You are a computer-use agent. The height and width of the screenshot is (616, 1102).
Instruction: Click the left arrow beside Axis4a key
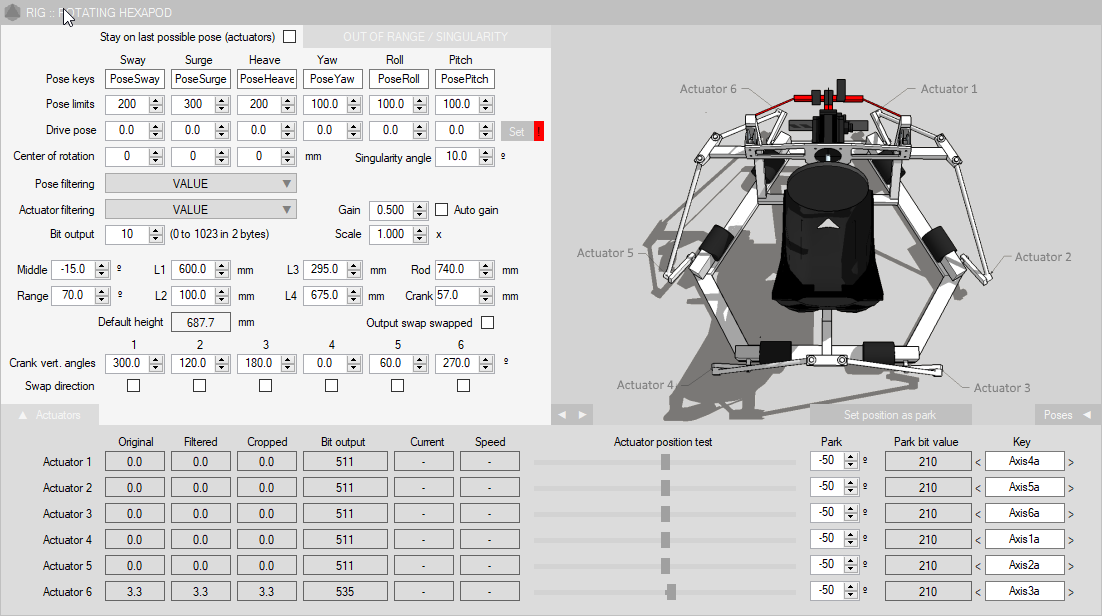[978, 462]
